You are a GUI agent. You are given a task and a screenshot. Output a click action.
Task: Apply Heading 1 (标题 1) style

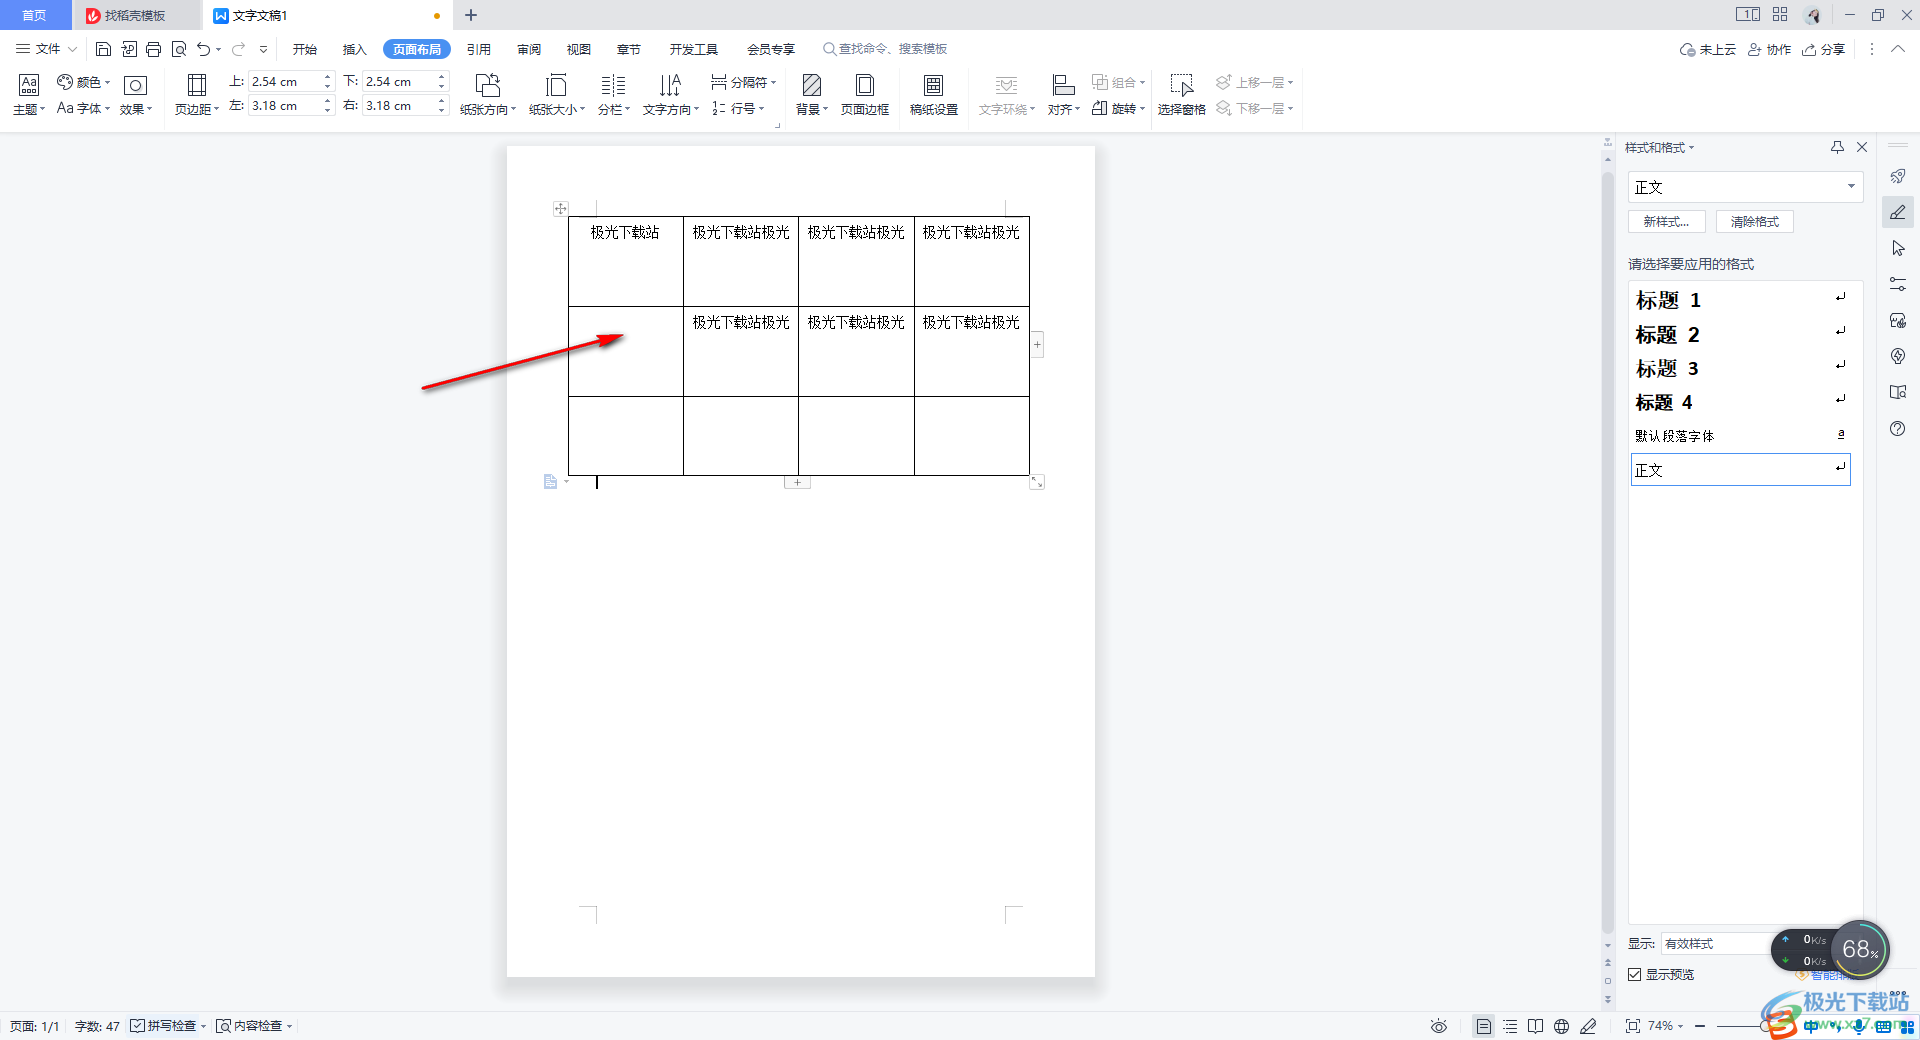(x=1740, y=300)
